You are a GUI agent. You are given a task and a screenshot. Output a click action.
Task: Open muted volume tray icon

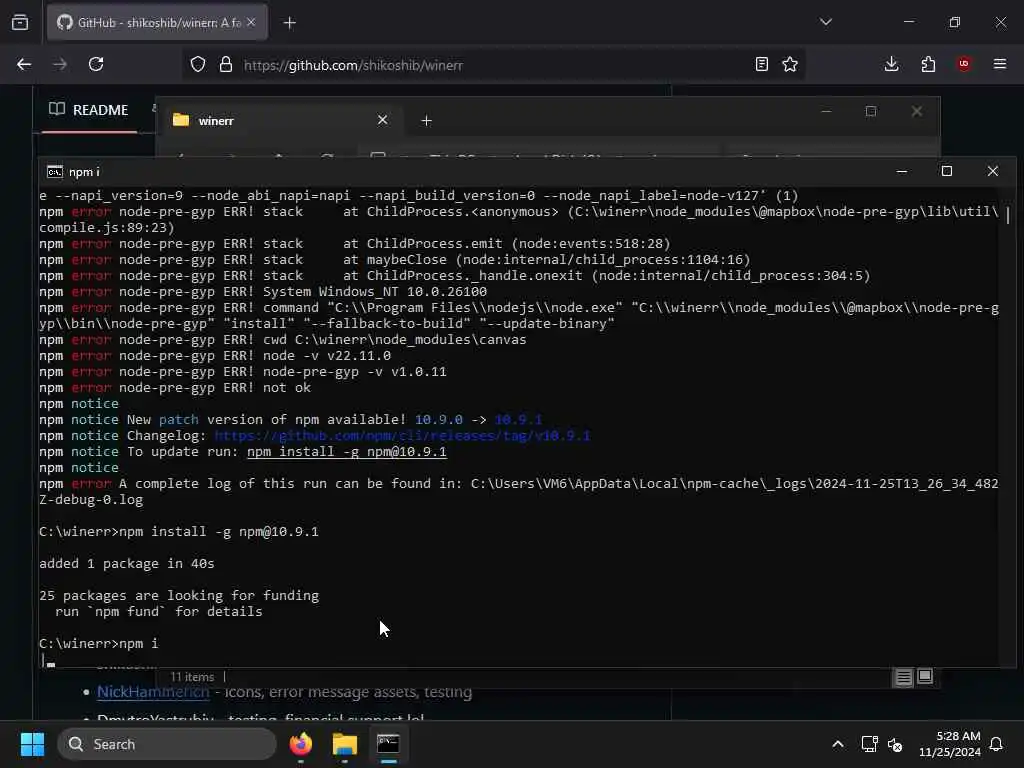click(895, 744)
